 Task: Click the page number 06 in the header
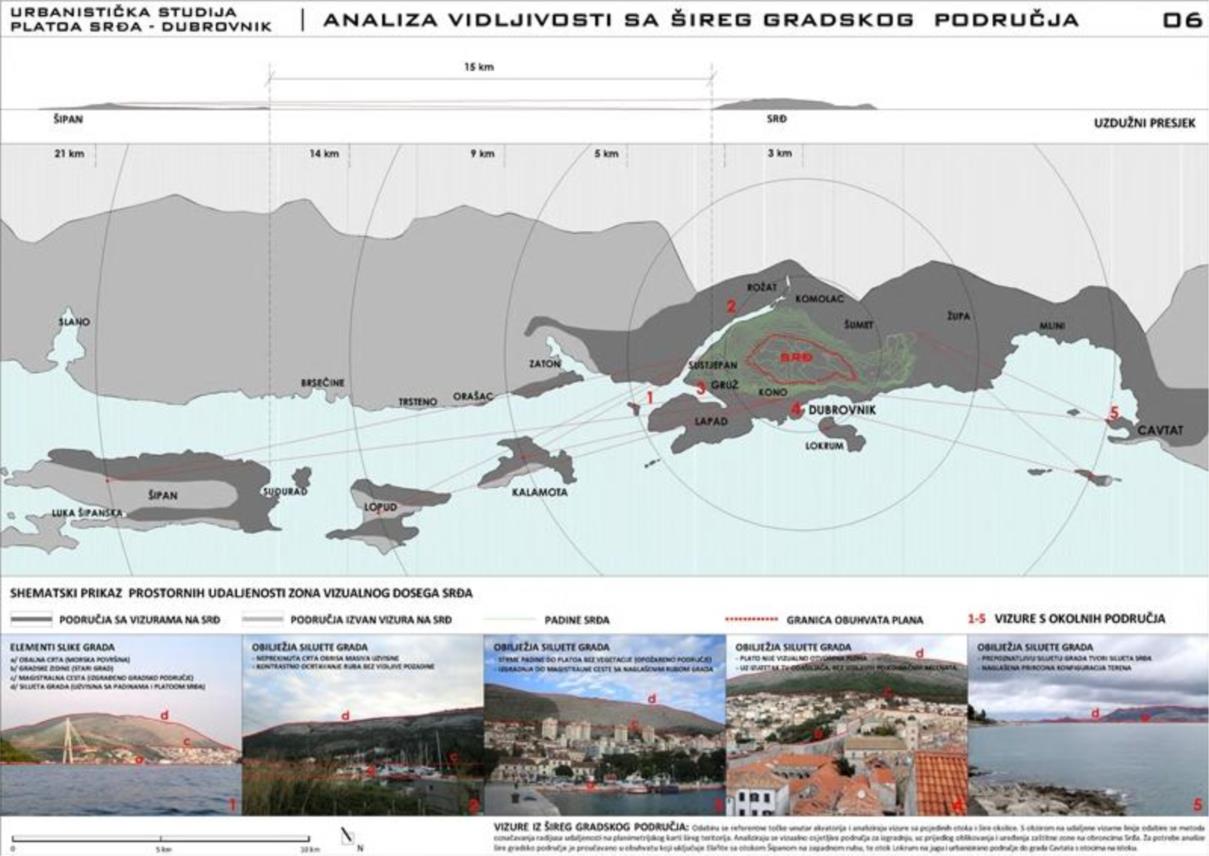tap(1181, 19)
